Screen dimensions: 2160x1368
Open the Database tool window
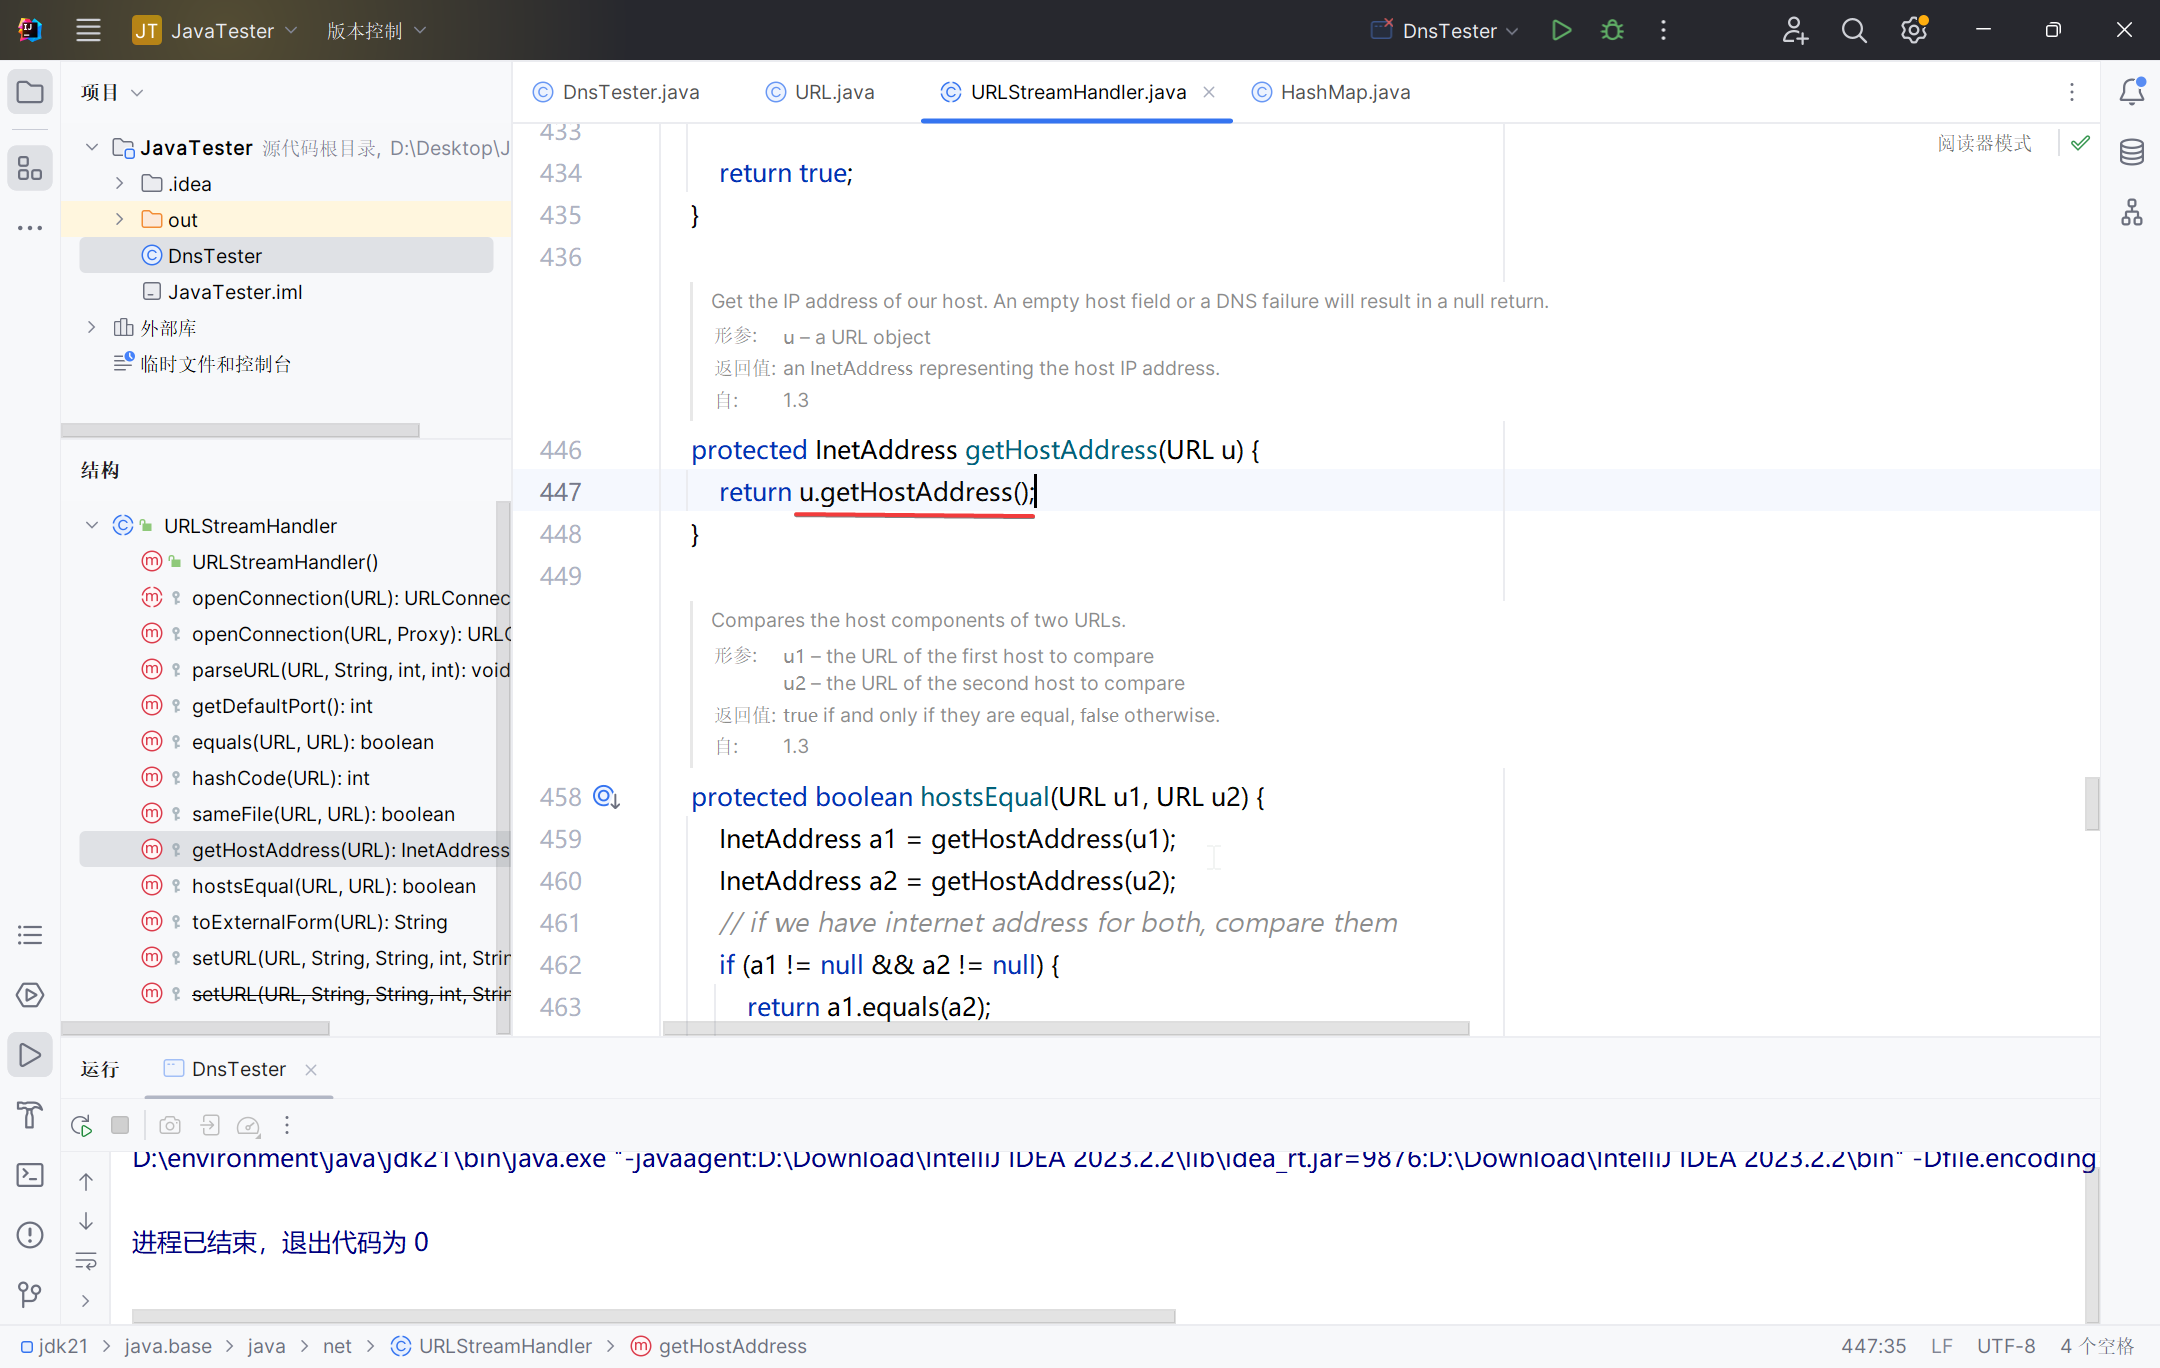click(2131, 152)
